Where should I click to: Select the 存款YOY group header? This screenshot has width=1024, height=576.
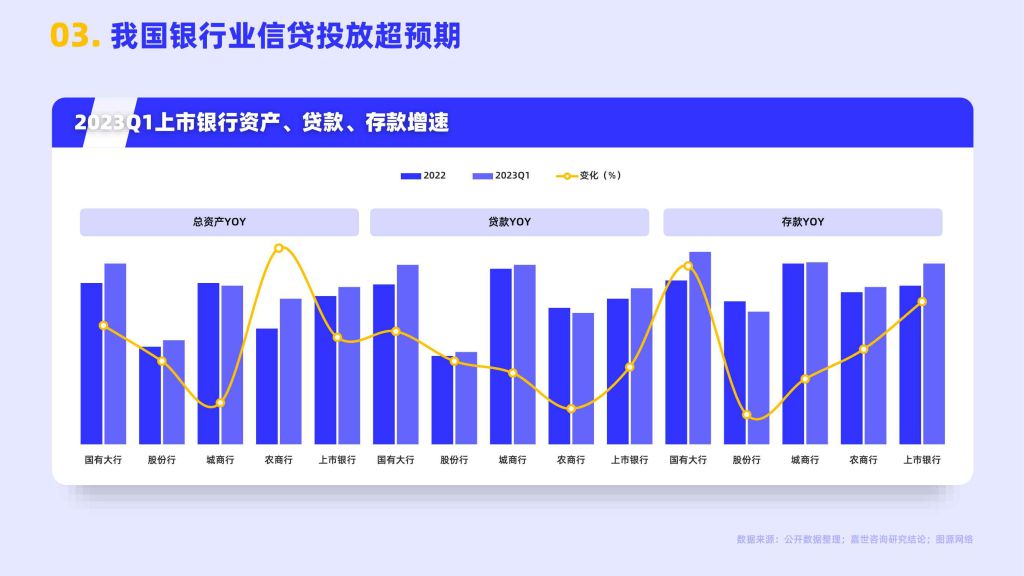[x=803, y=222]
